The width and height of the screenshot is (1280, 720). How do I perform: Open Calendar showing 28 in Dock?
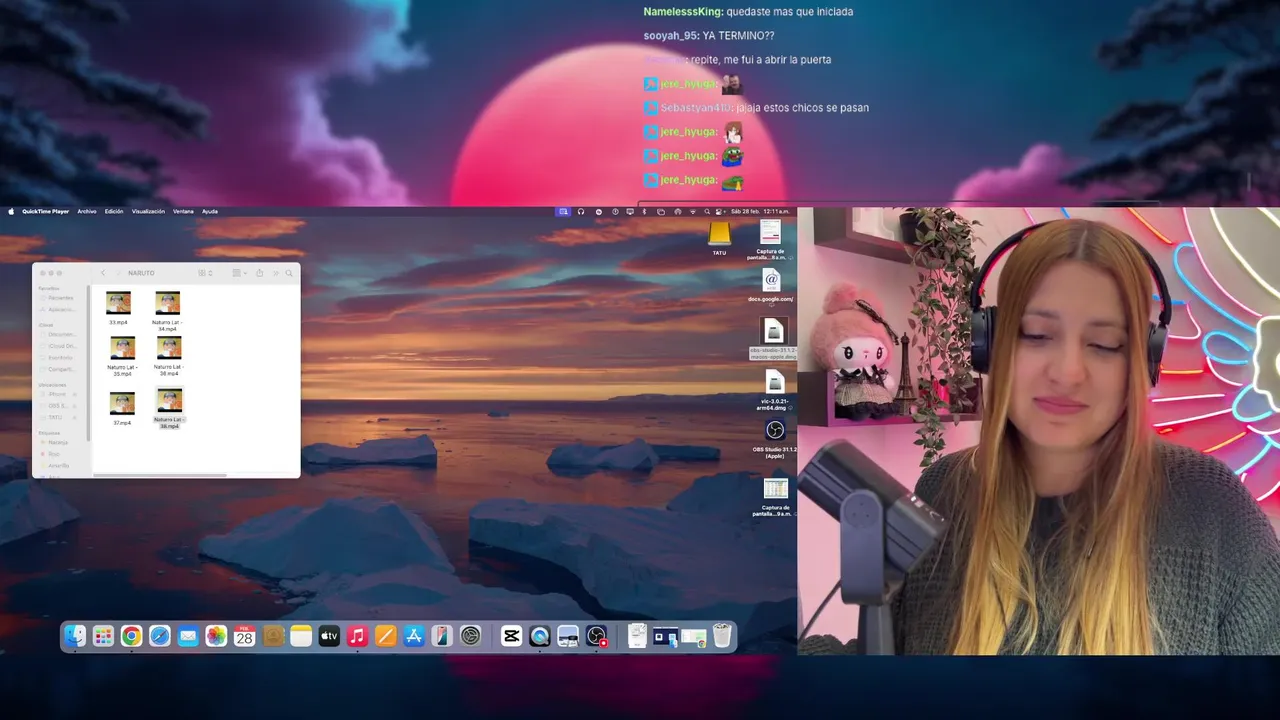[x=245, y=636]
